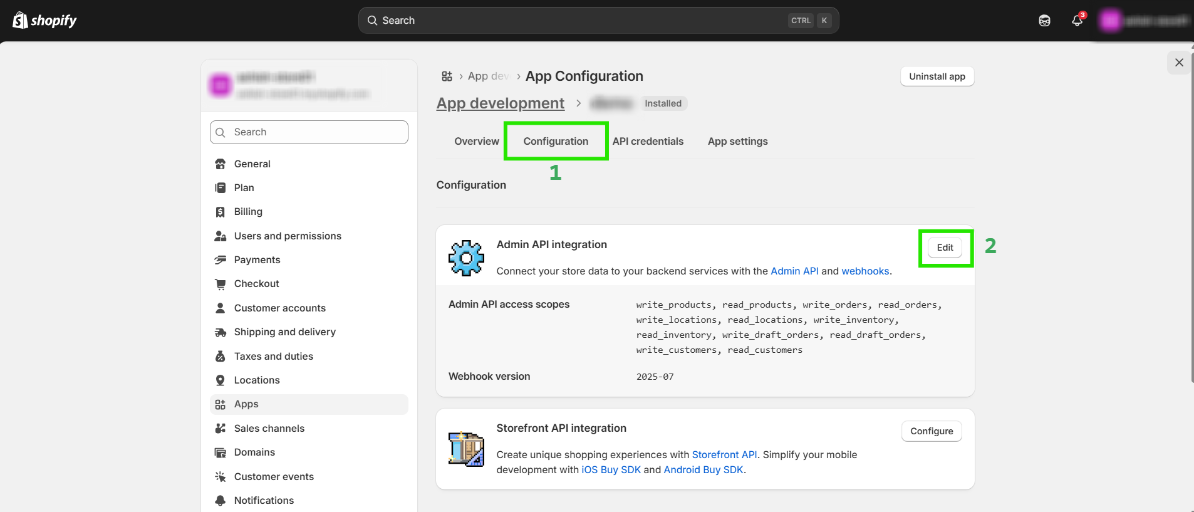
Task: Click the apps grid breadcrumb icon
Action: pyautogui.click(x=447, y=76)
